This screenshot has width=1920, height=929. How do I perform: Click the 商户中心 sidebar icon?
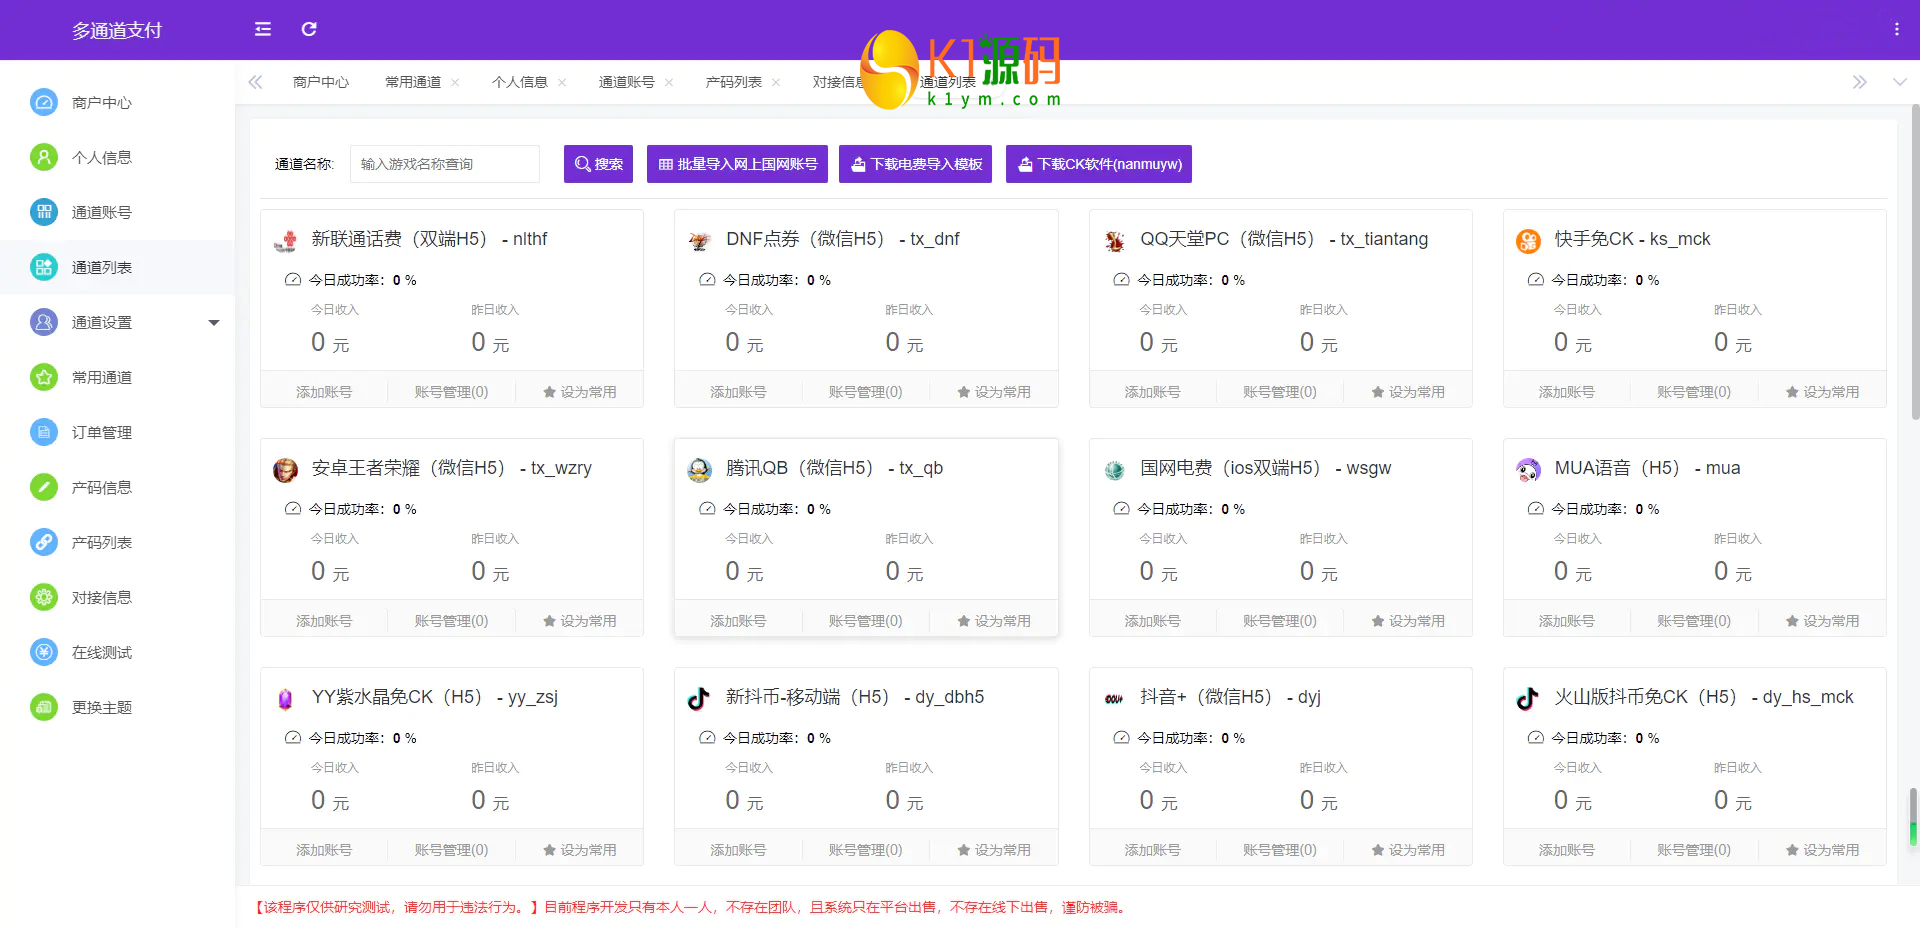point(43,102)
